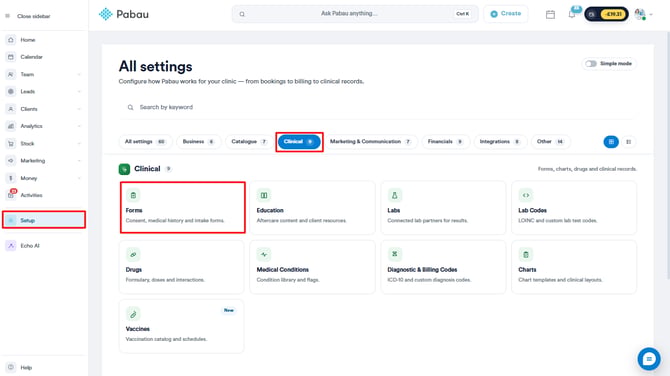The width and height of the screenshot is (670, 376).
Task: Click the Labs card flask icon
Action: click(395, 195)
